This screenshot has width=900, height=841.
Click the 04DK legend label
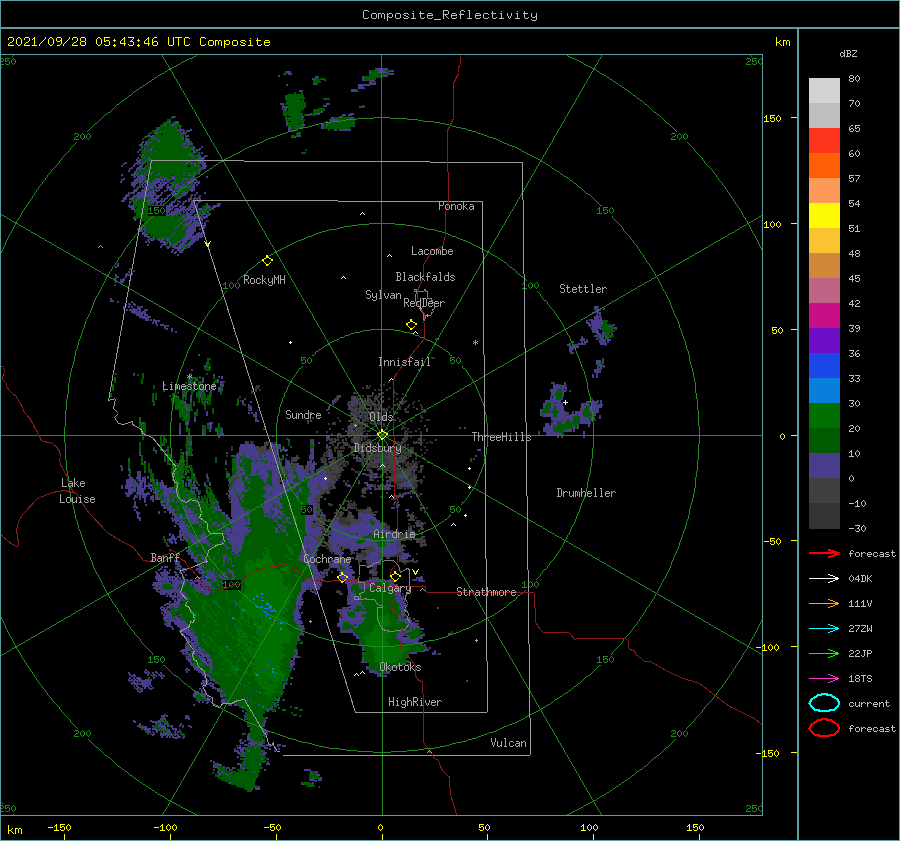(x=860, y=579)
